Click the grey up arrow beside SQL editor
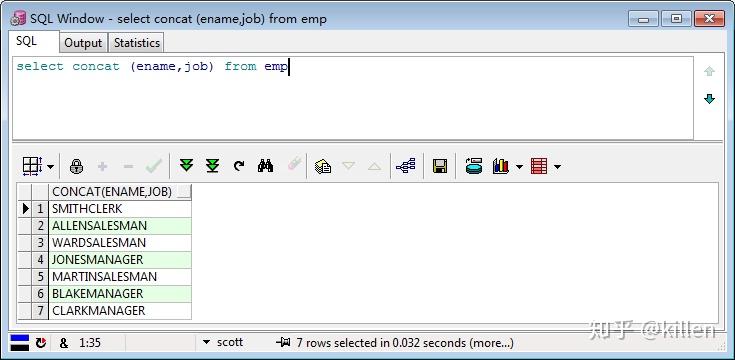Image resolution: width=735 pixels, height=360 pixels. tap(709, 71)
